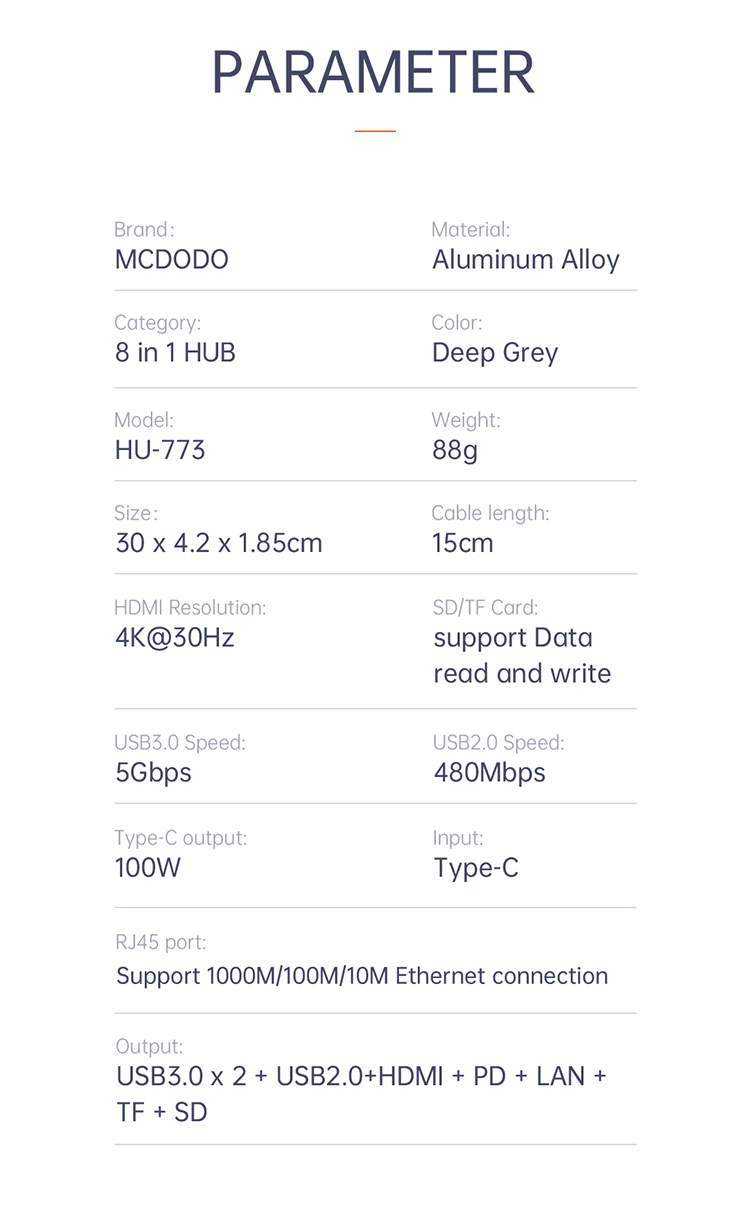Viewport: 750px width, 1229px height.
Task: Select the 1000M/100M/10M Ethernet connection line
Action: tap(362, 976)
